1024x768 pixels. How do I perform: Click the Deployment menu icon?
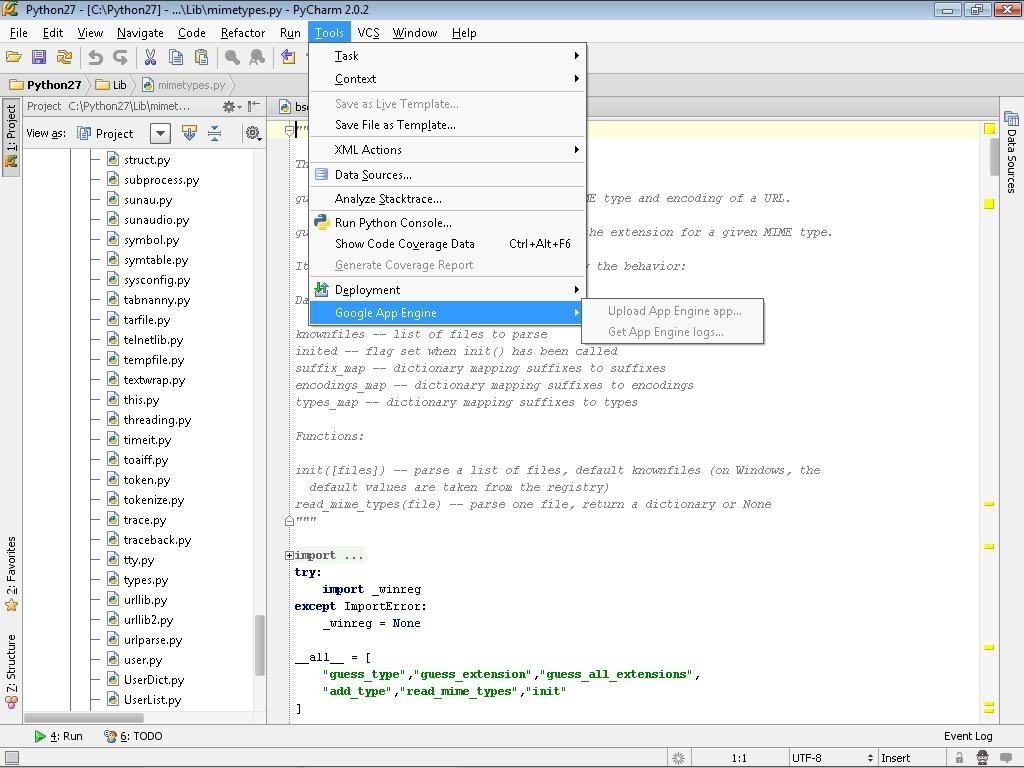click(x=321, y=289)
